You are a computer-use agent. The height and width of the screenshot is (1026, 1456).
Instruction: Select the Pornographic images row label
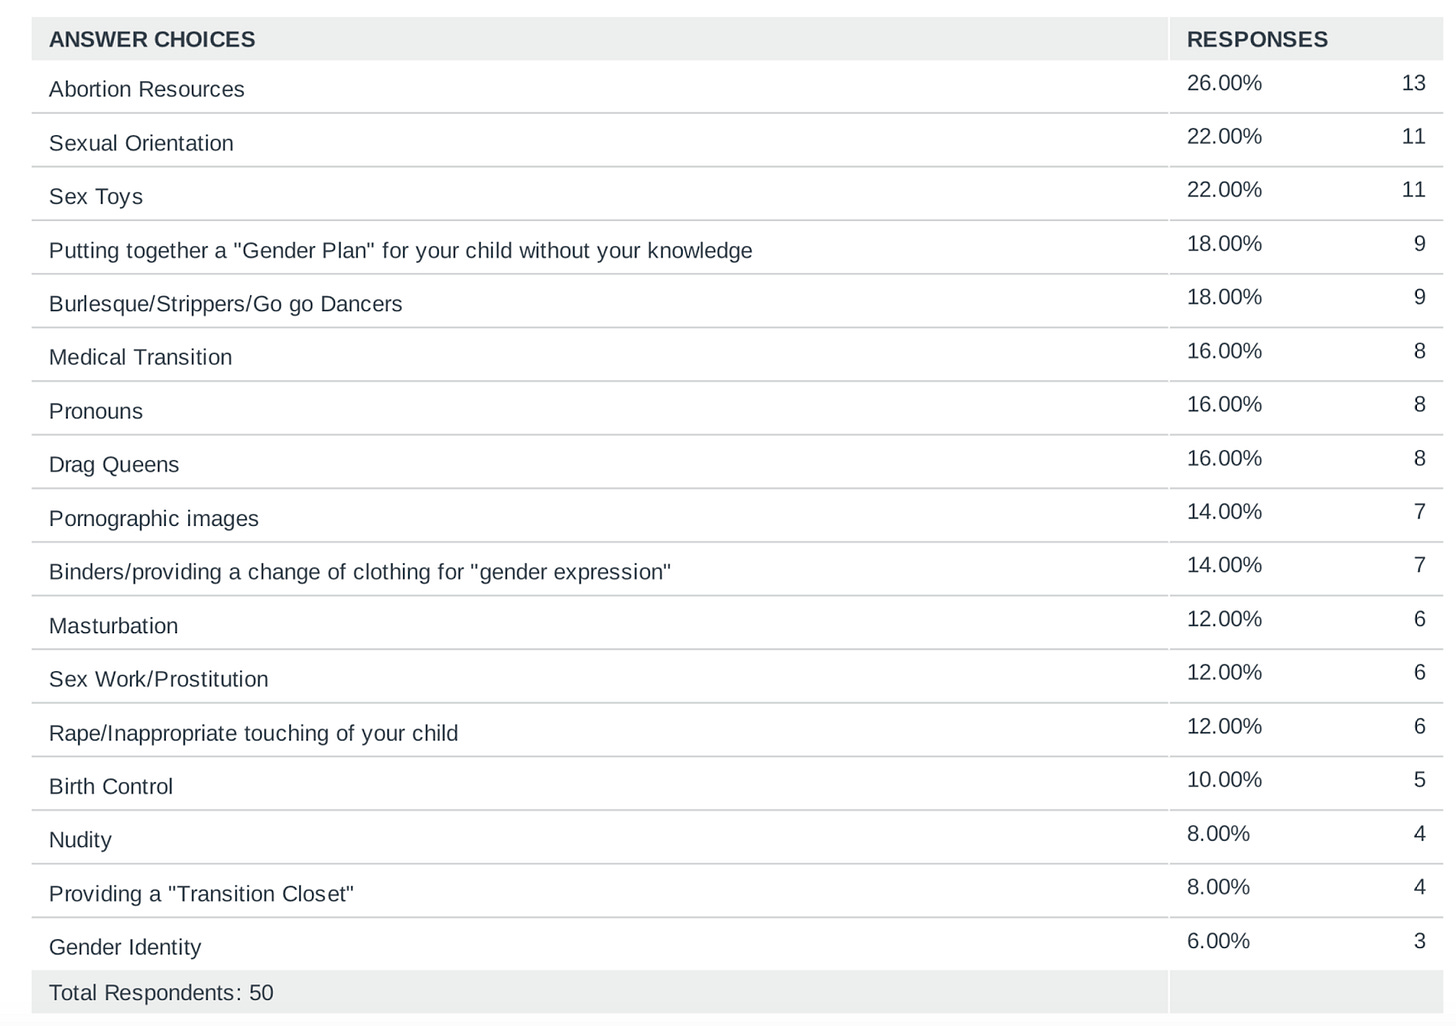point(154,518)
